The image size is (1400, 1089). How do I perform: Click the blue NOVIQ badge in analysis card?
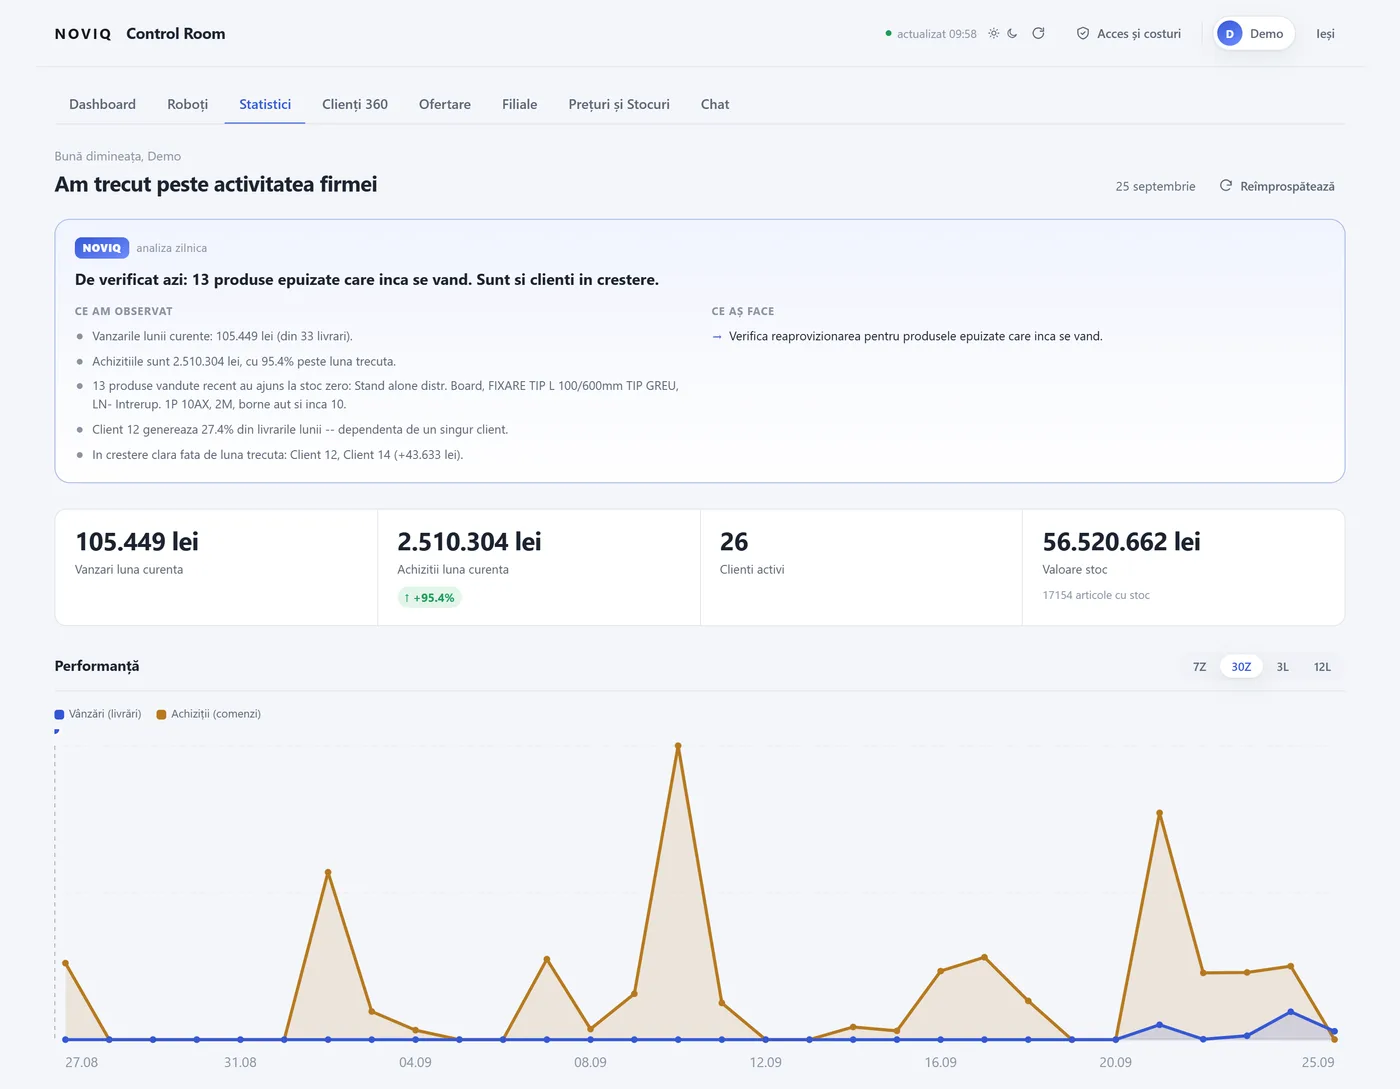pyautogui.click(x=102, y=248)
